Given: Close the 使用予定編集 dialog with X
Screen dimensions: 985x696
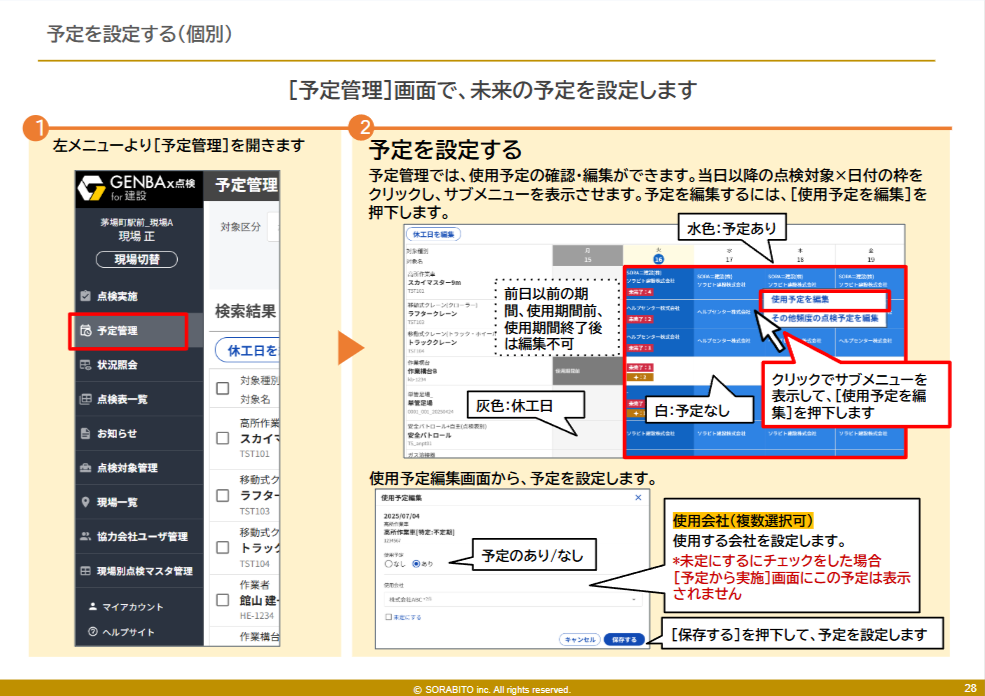Looking at the screenshot, I should [x=639, y=497].
